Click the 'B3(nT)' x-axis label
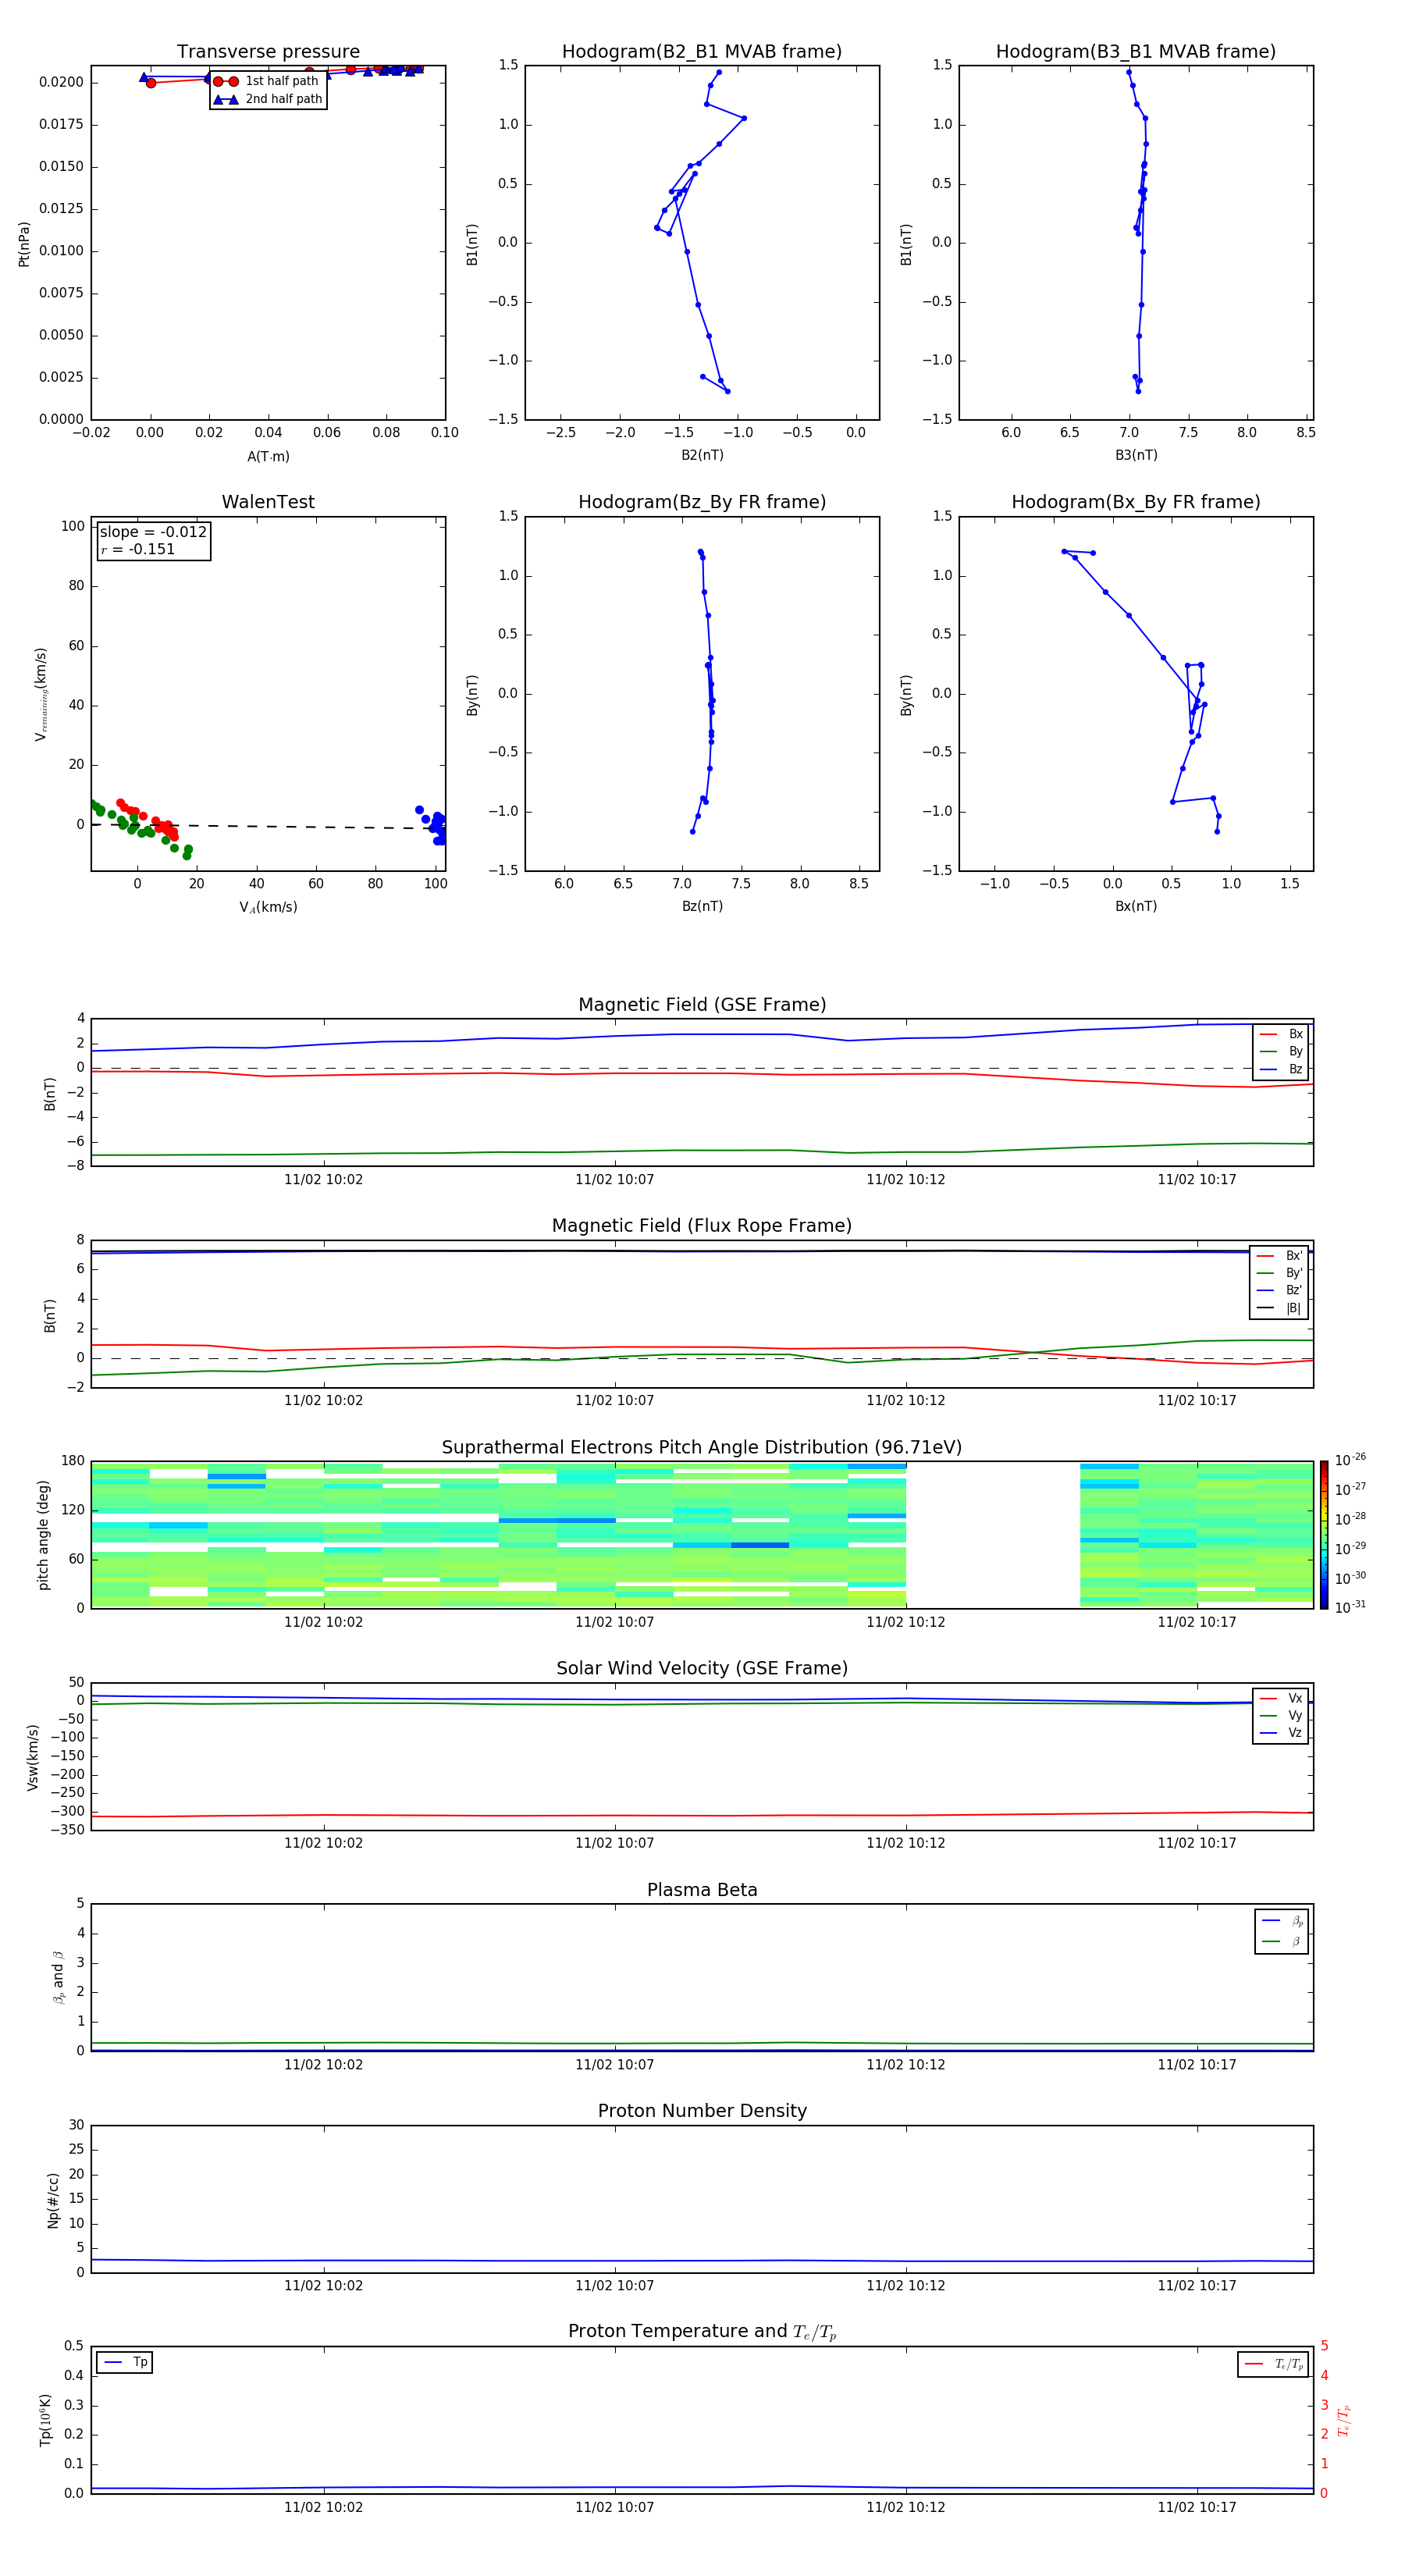 [x=1136, y=455]
